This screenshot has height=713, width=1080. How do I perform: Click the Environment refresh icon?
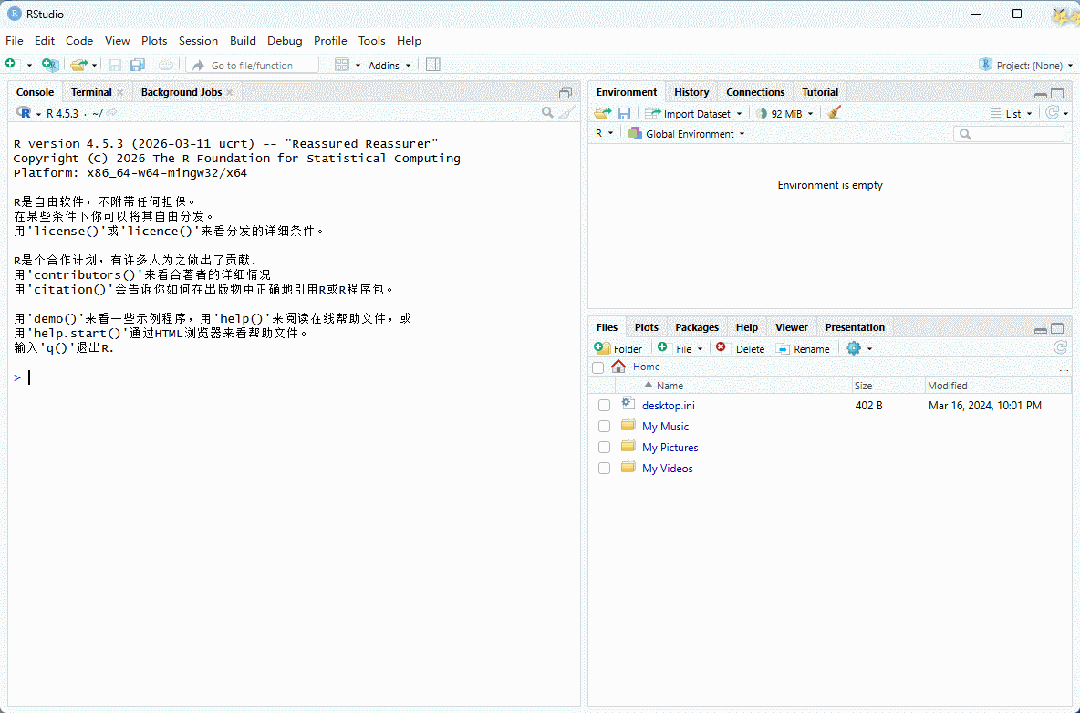click(1052, 113)
